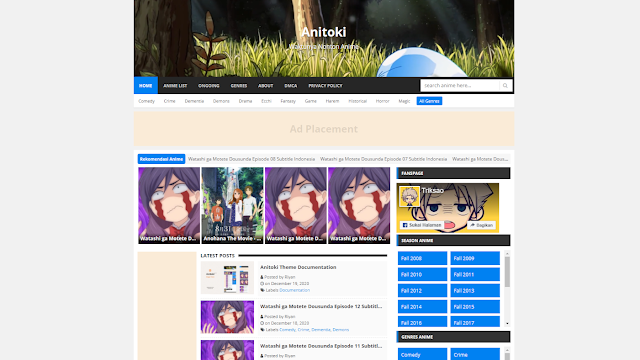Screen dimensions: 640x360
Task: Open the Episode 07 Subtitle Indonesia ticker link
Action: (383, 159)
